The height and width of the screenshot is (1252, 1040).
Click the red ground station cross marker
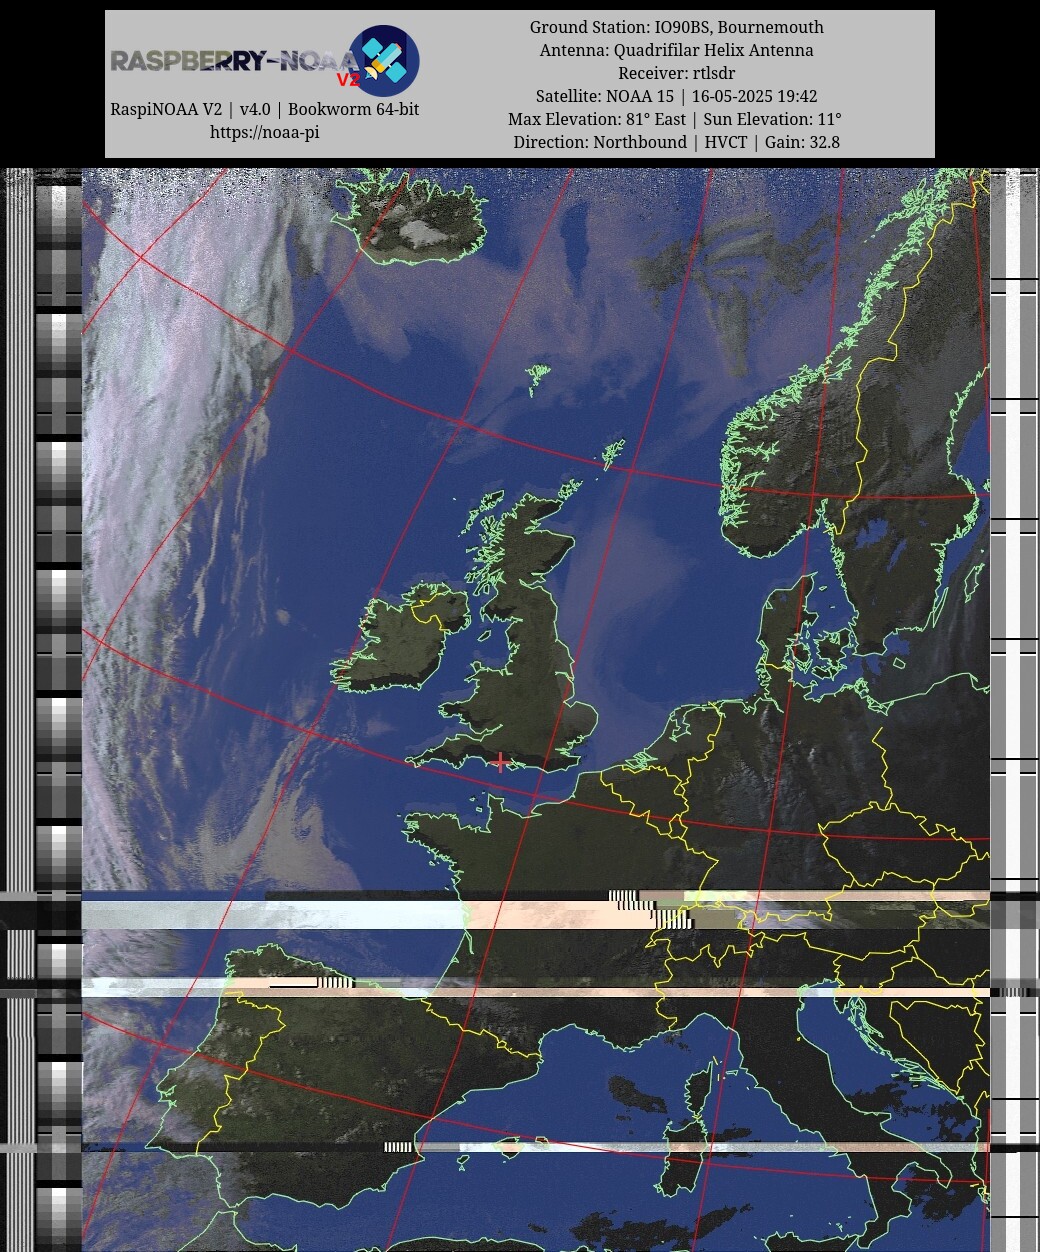500,762
